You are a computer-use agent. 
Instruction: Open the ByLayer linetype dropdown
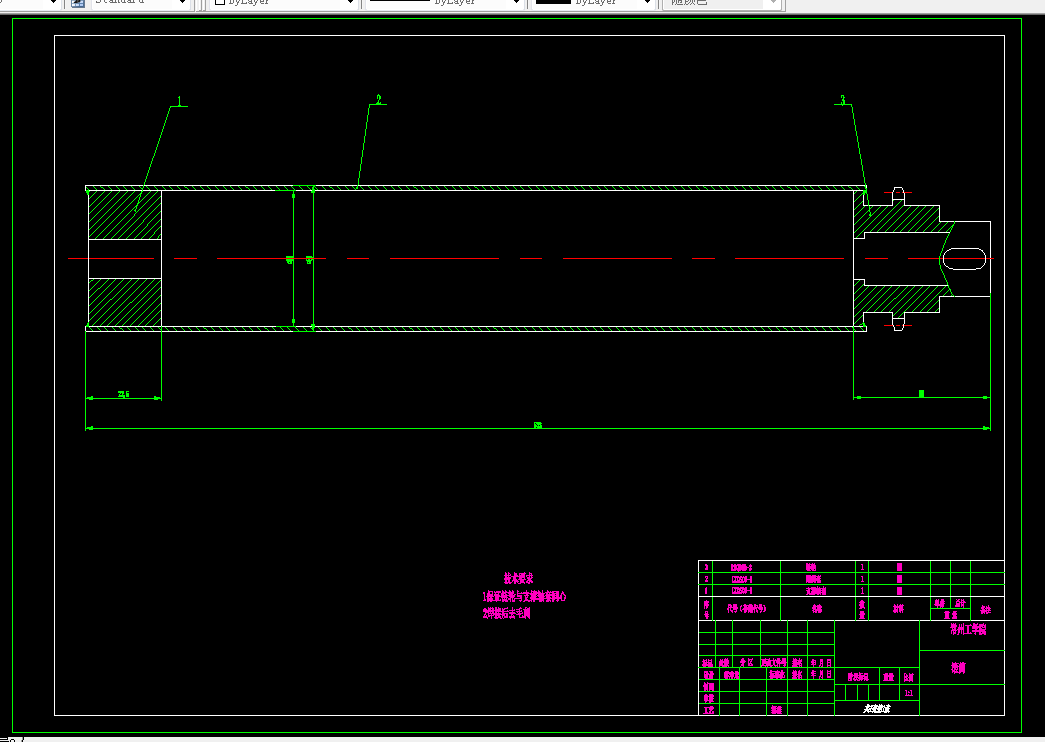(x=445, y=3)
